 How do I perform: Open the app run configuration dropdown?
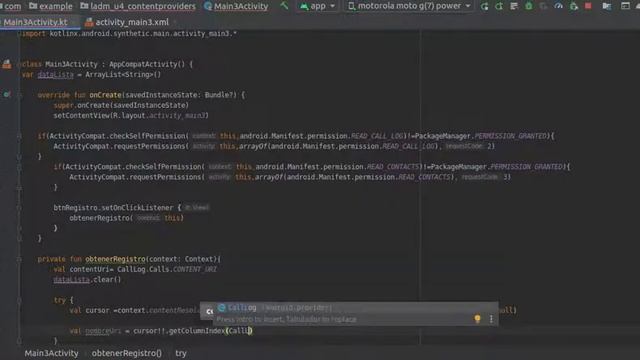coord(318,6)
